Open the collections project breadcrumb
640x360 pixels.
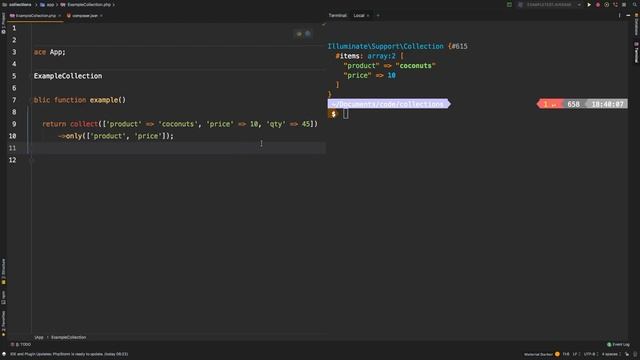(x=17, y=4)
